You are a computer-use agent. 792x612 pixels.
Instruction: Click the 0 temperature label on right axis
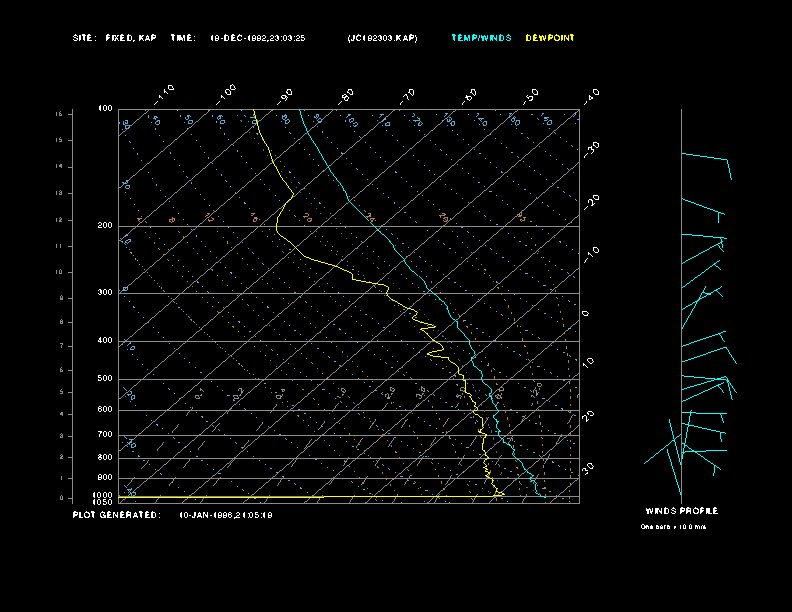coord(586,314)
